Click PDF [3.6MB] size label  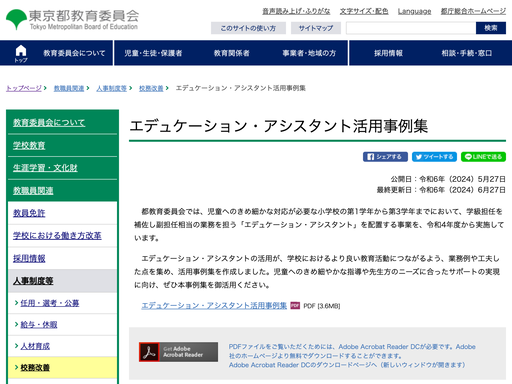click(x=322, y=306)
